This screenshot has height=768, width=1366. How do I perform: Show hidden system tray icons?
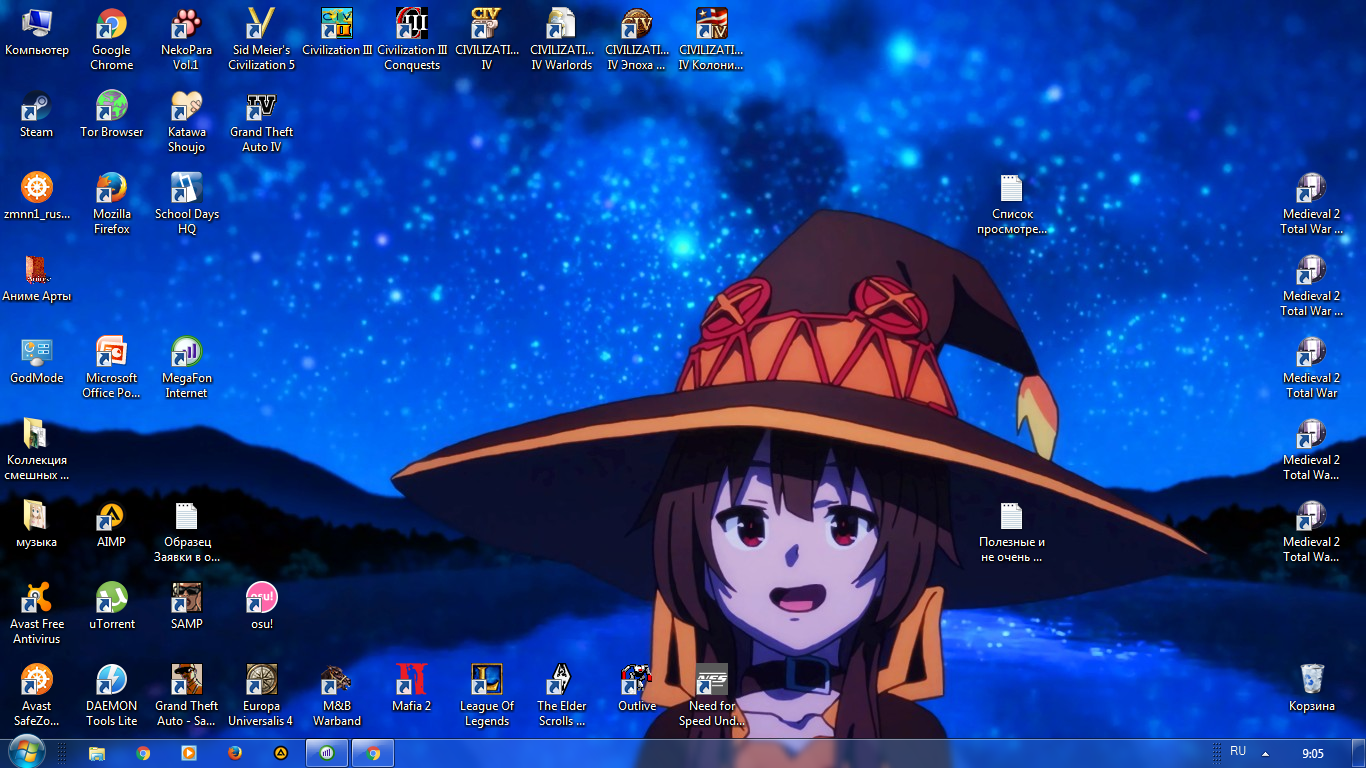(1265, 753)
